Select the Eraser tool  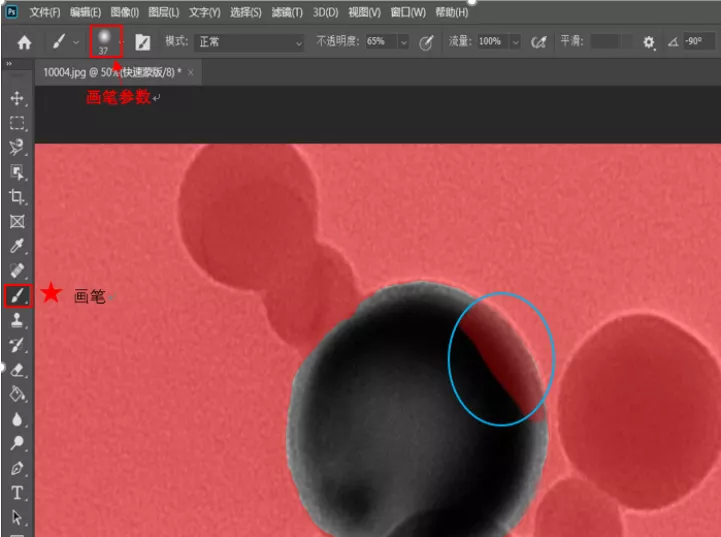click(17, 370)
